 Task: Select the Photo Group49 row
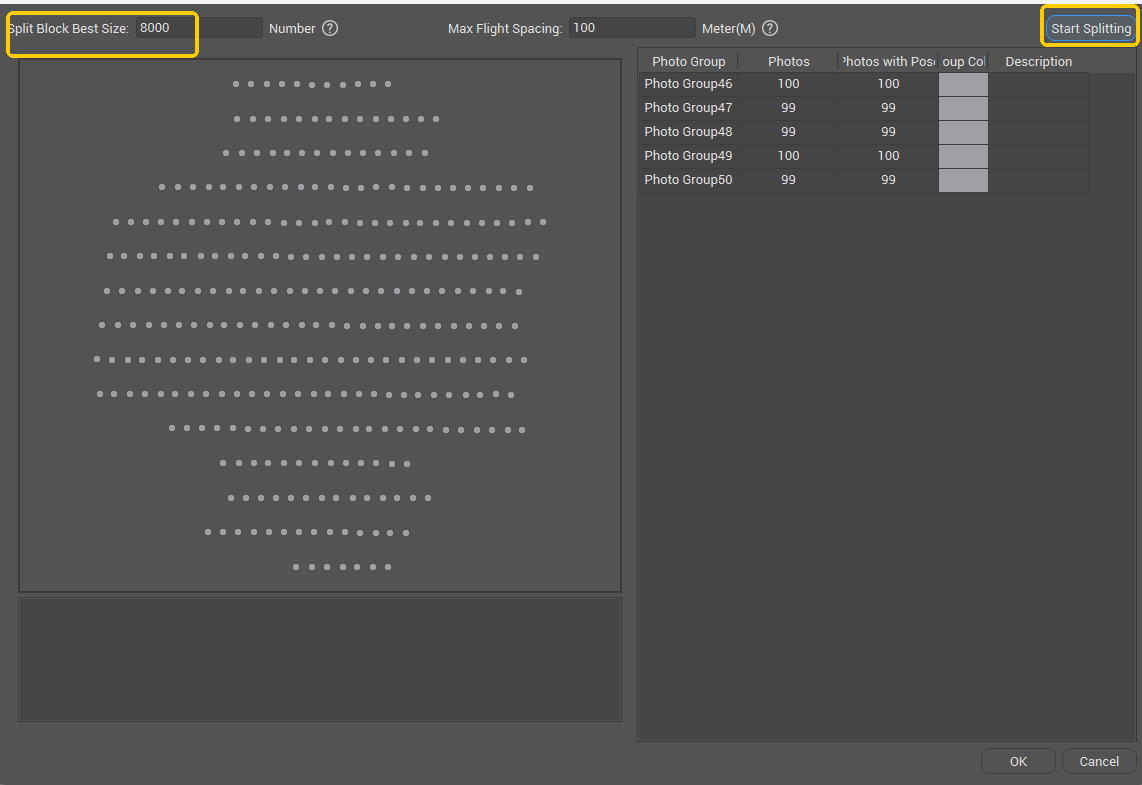tap(688, 156)
